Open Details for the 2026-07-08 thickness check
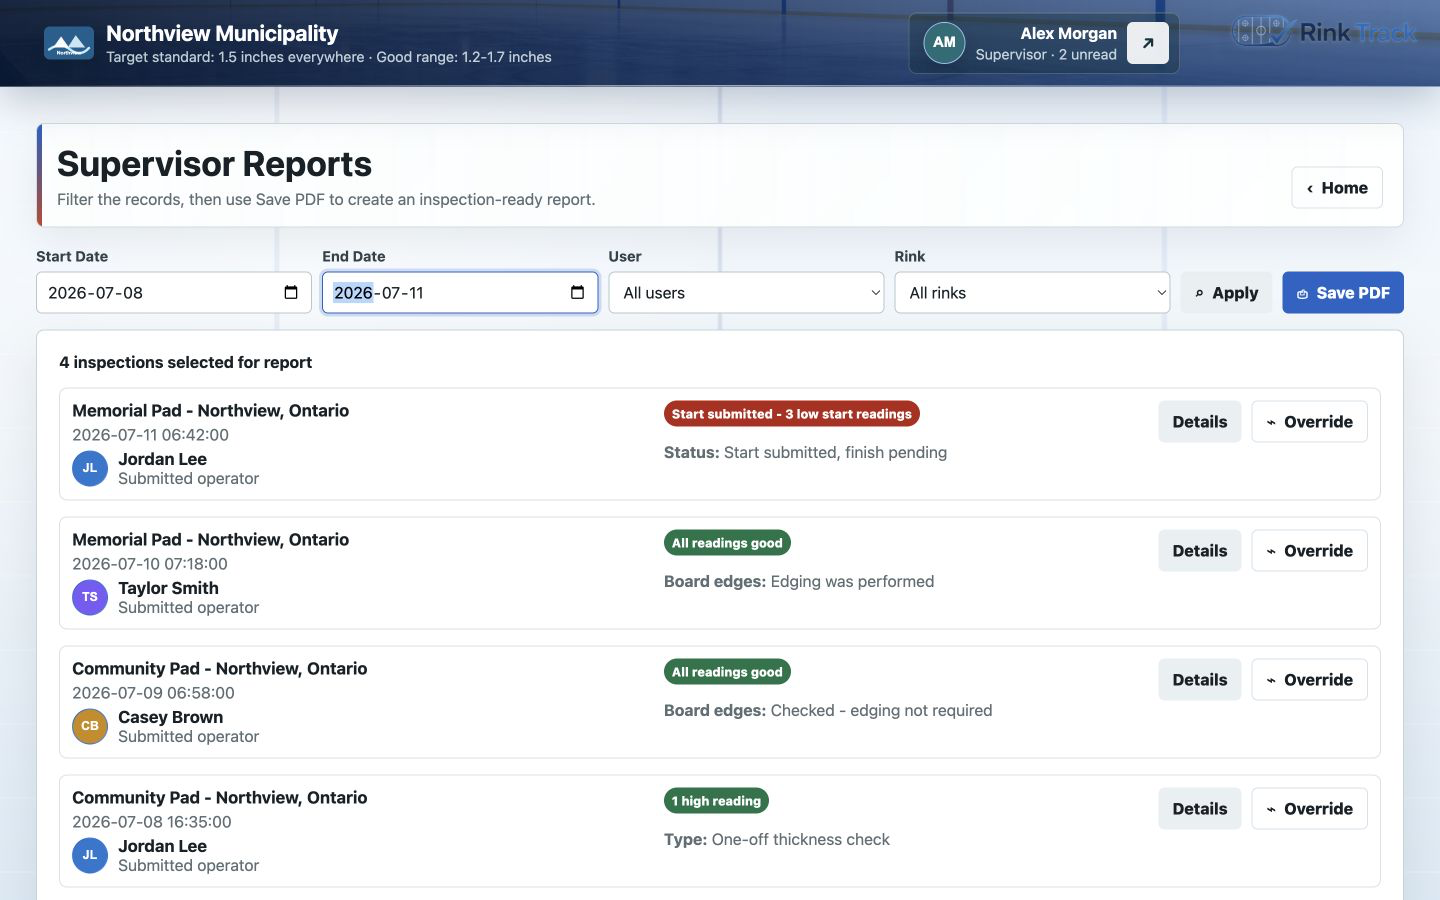The height and width of the screenshot is (900, 1440). pyautogui.click(x=1200, y=809)
